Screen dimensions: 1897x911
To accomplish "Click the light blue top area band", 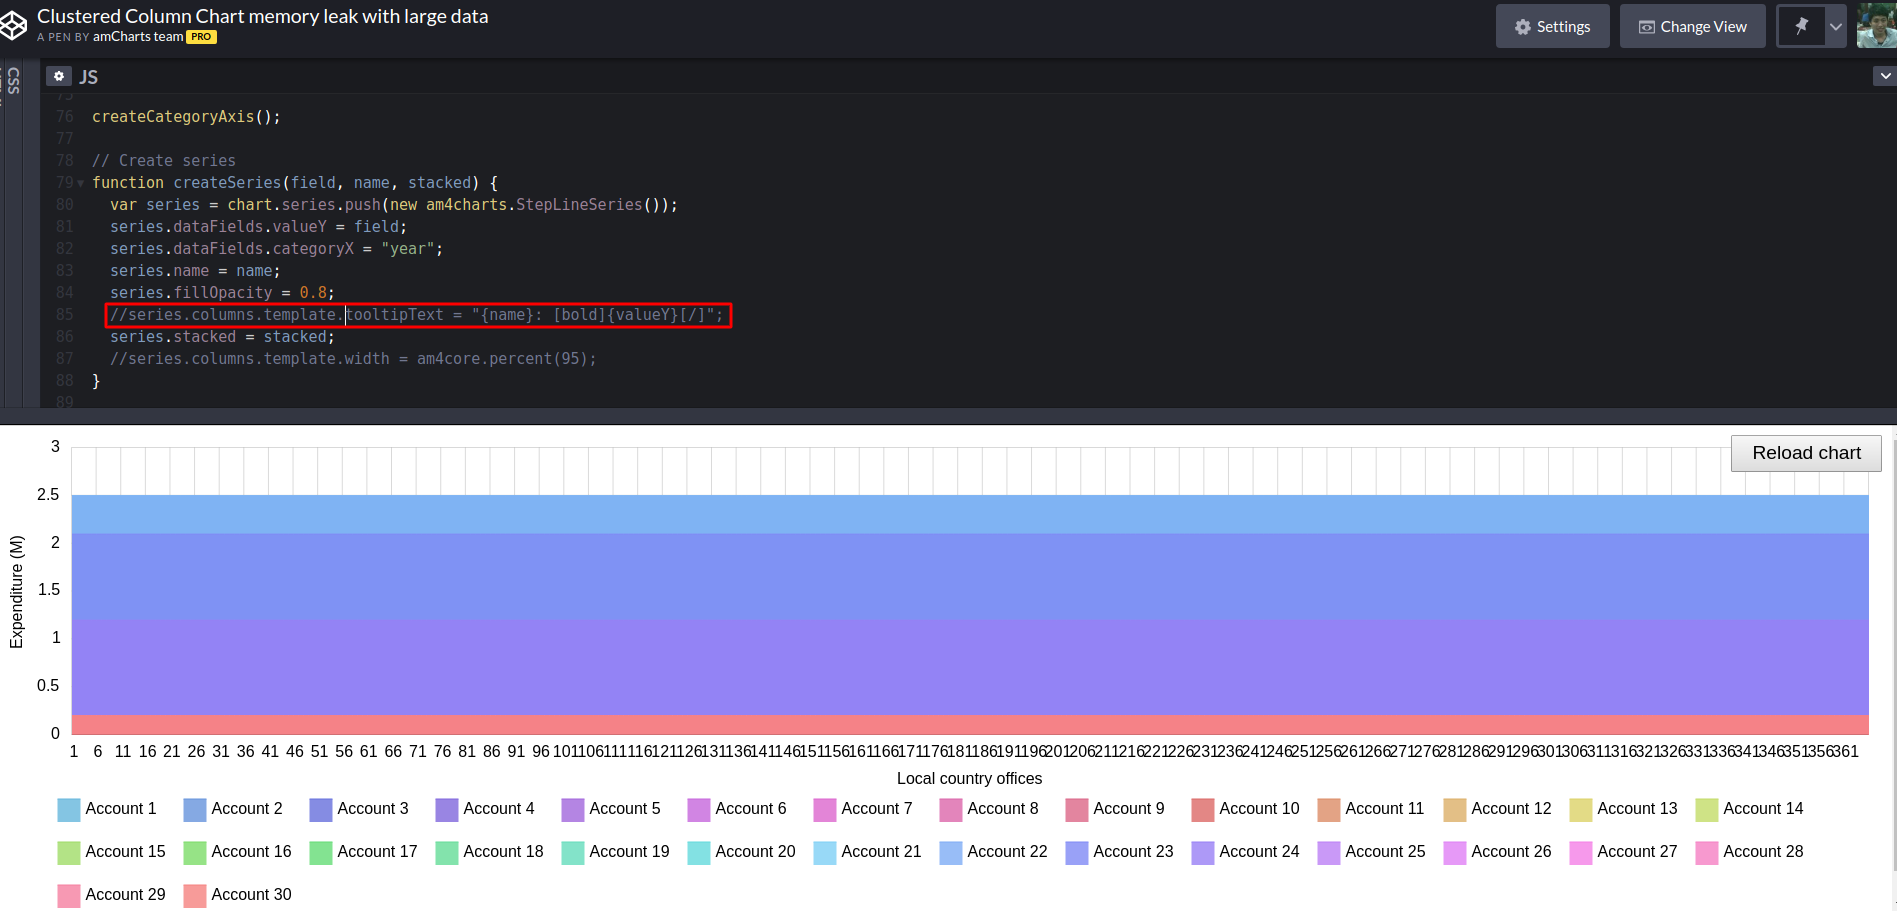I will [970, 514].
